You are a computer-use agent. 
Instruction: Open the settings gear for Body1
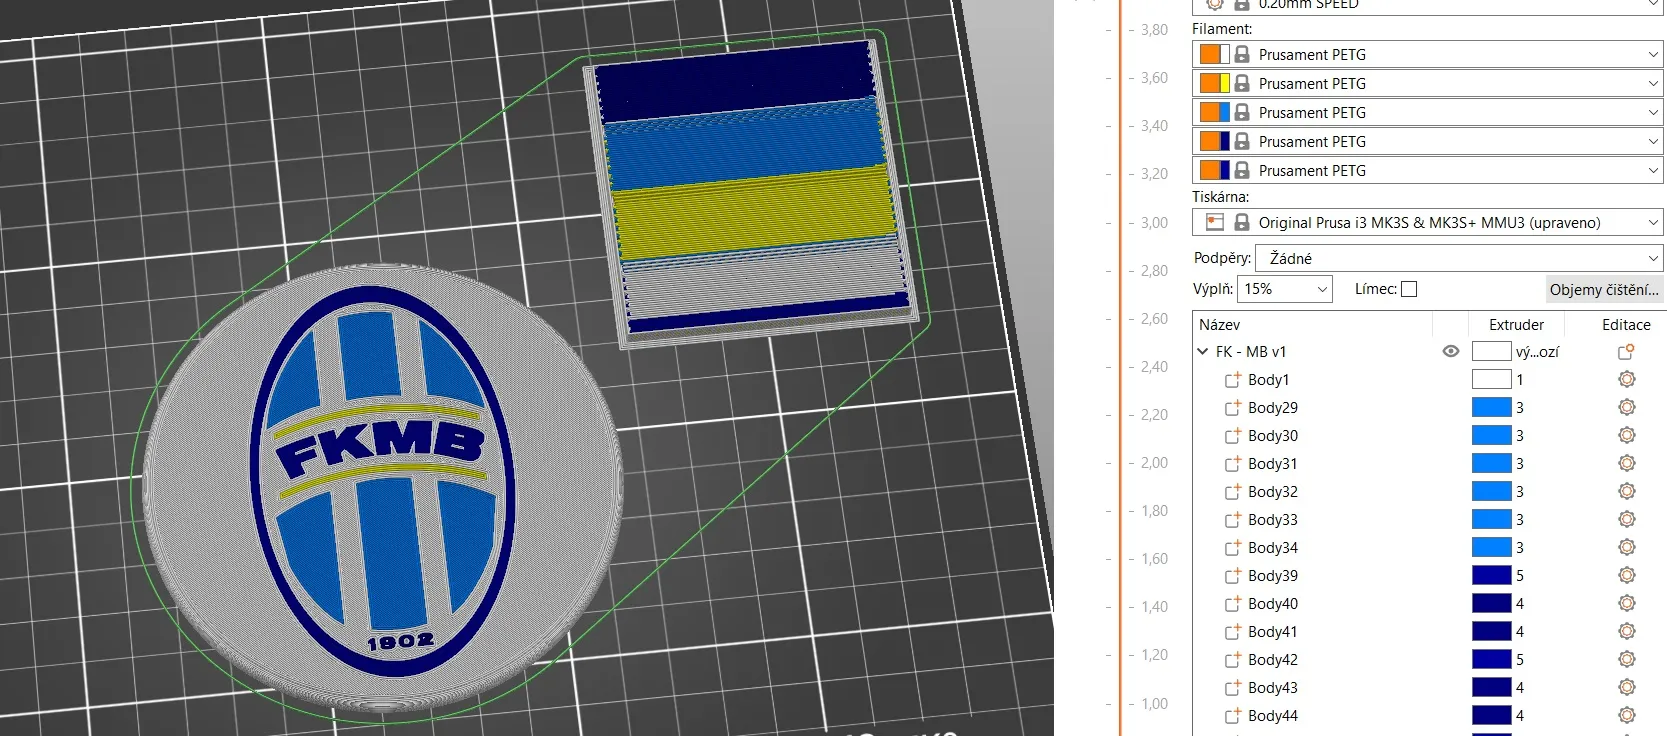[1627, 380]
